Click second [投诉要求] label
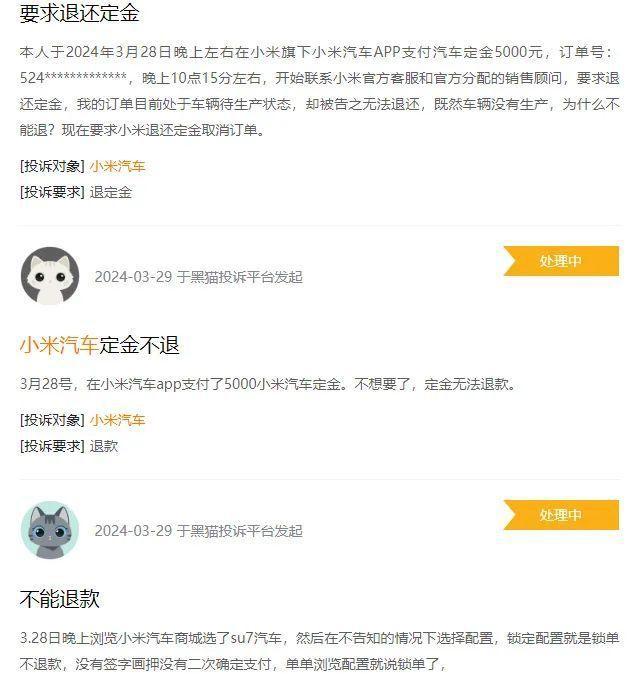Image resolution: width=631 pixels, height=674 pixels. [x=52, y=446]
